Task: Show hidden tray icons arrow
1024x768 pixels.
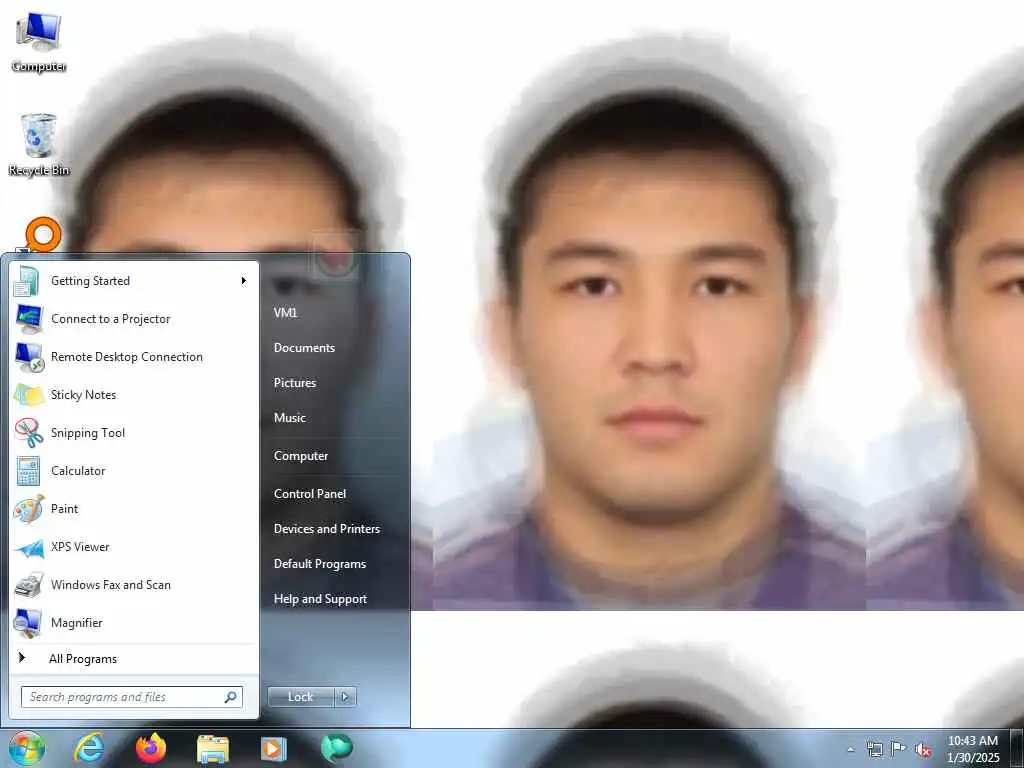Action: point(850,749)
